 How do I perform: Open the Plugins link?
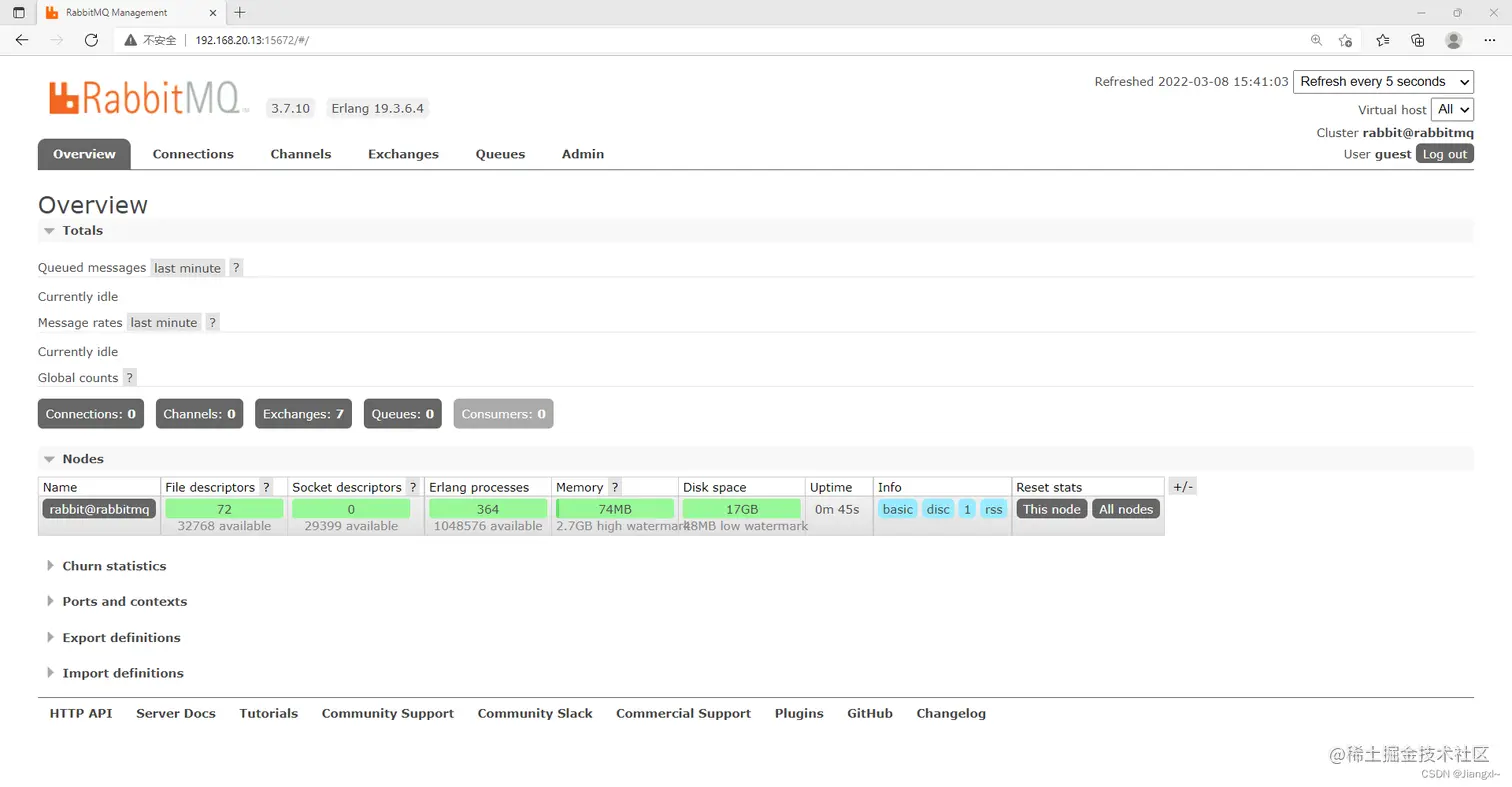pyautogui.click(x=799, y=714)
